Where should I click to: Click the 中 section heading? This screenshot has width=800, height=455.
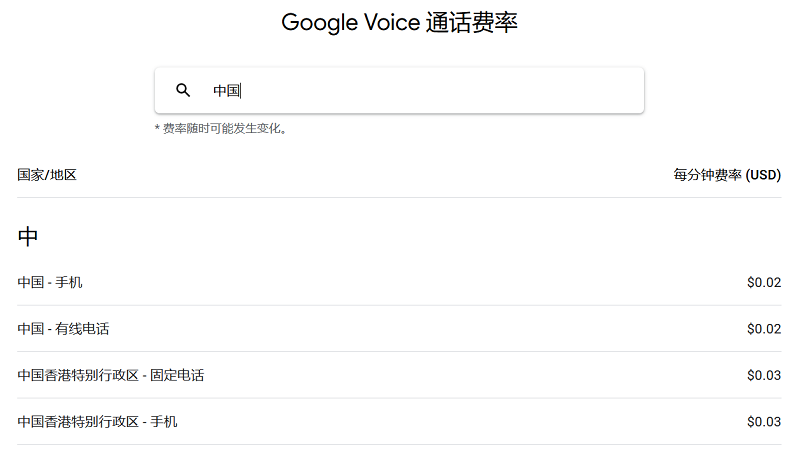pos(28,237)
